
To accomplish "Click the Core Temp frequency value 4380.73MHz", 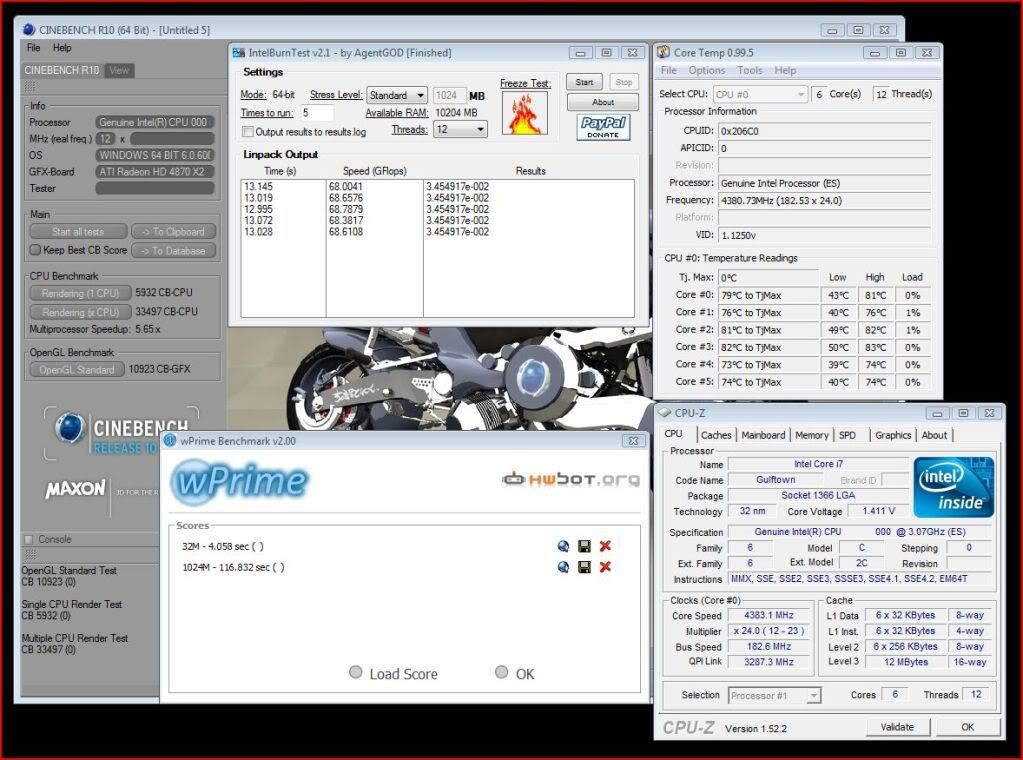I will (825, 201).
